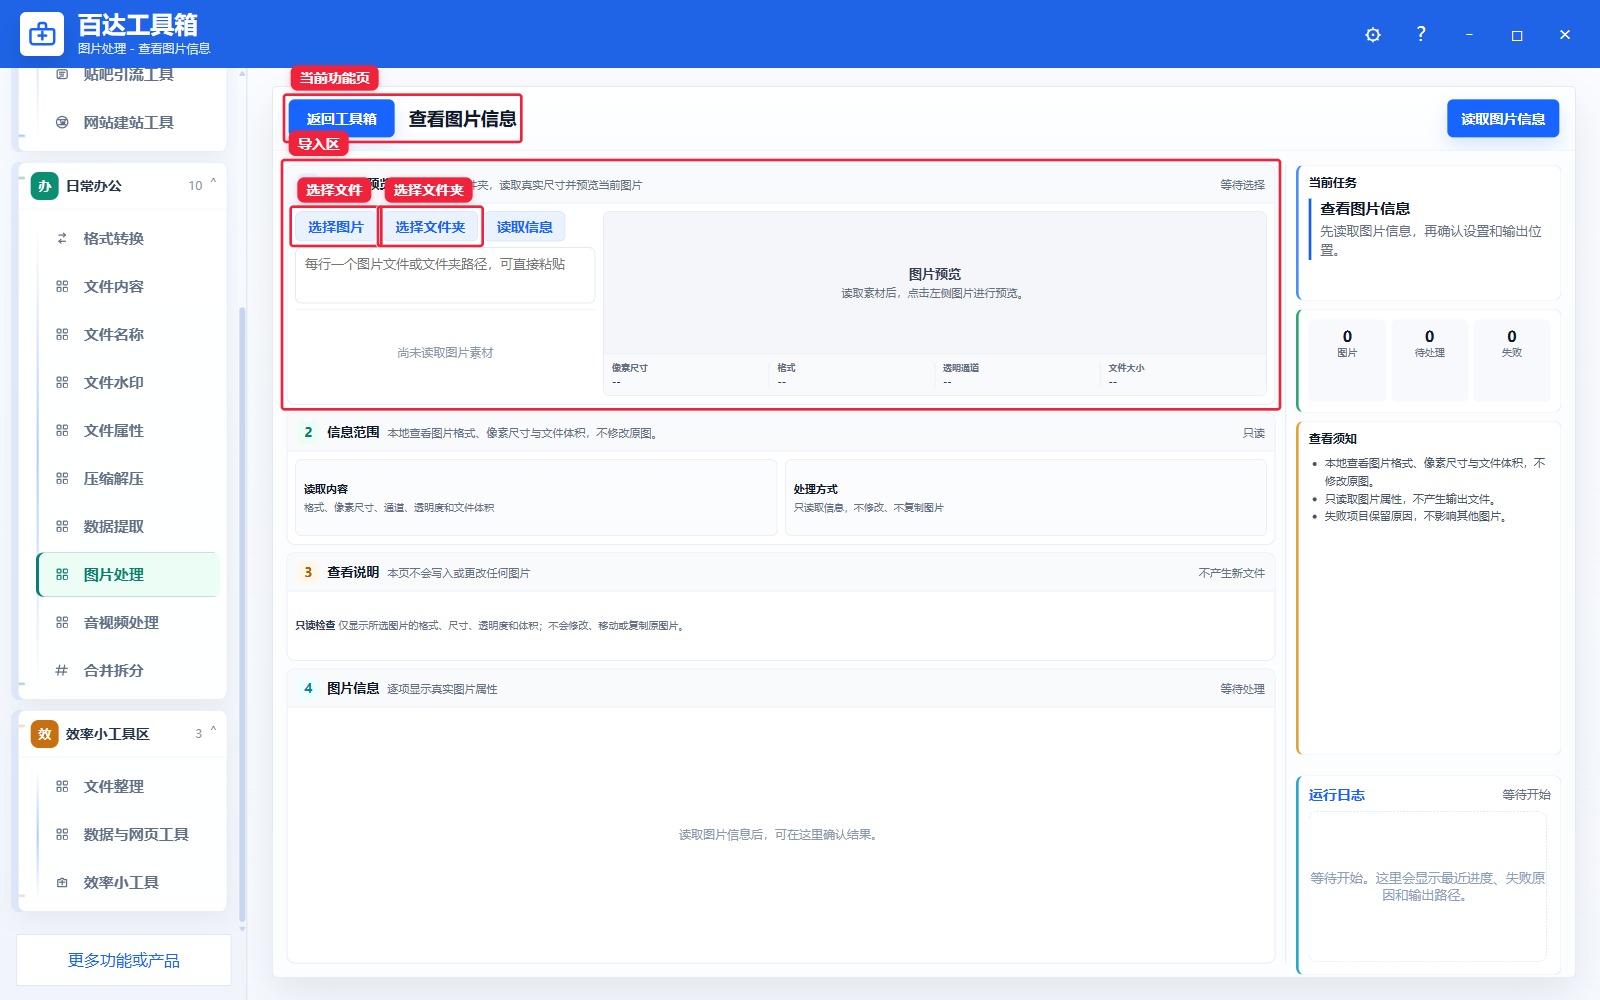Collapse the 日常办公 section chevron
The width and height of the screenshot is (1600, 1000).
[213, 184]
